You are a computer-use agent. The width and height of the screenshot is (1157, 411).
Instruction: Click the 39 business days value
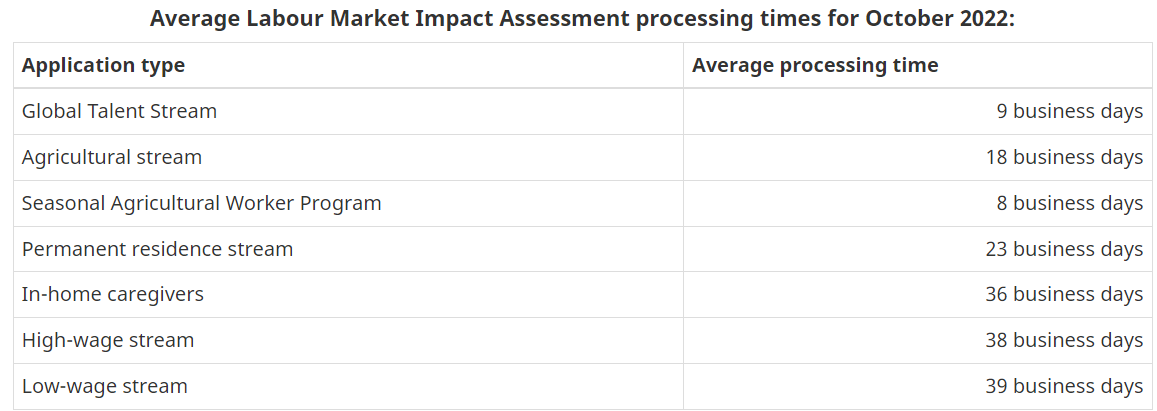(x=1064, y=386)
